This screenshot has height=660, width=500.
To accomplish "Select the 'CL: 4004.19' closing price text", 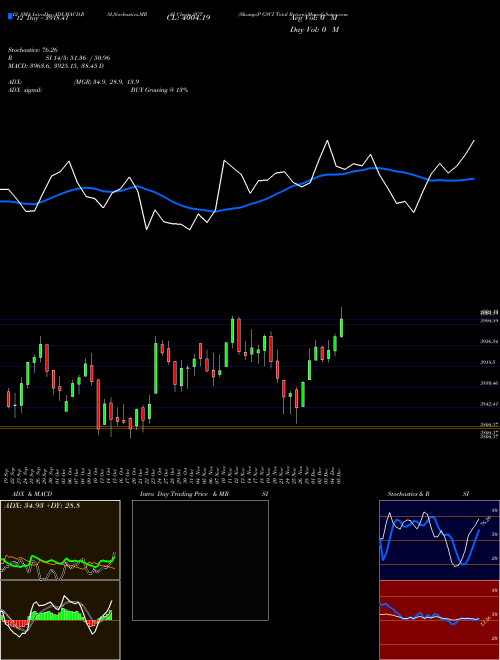I will (188, 18).
